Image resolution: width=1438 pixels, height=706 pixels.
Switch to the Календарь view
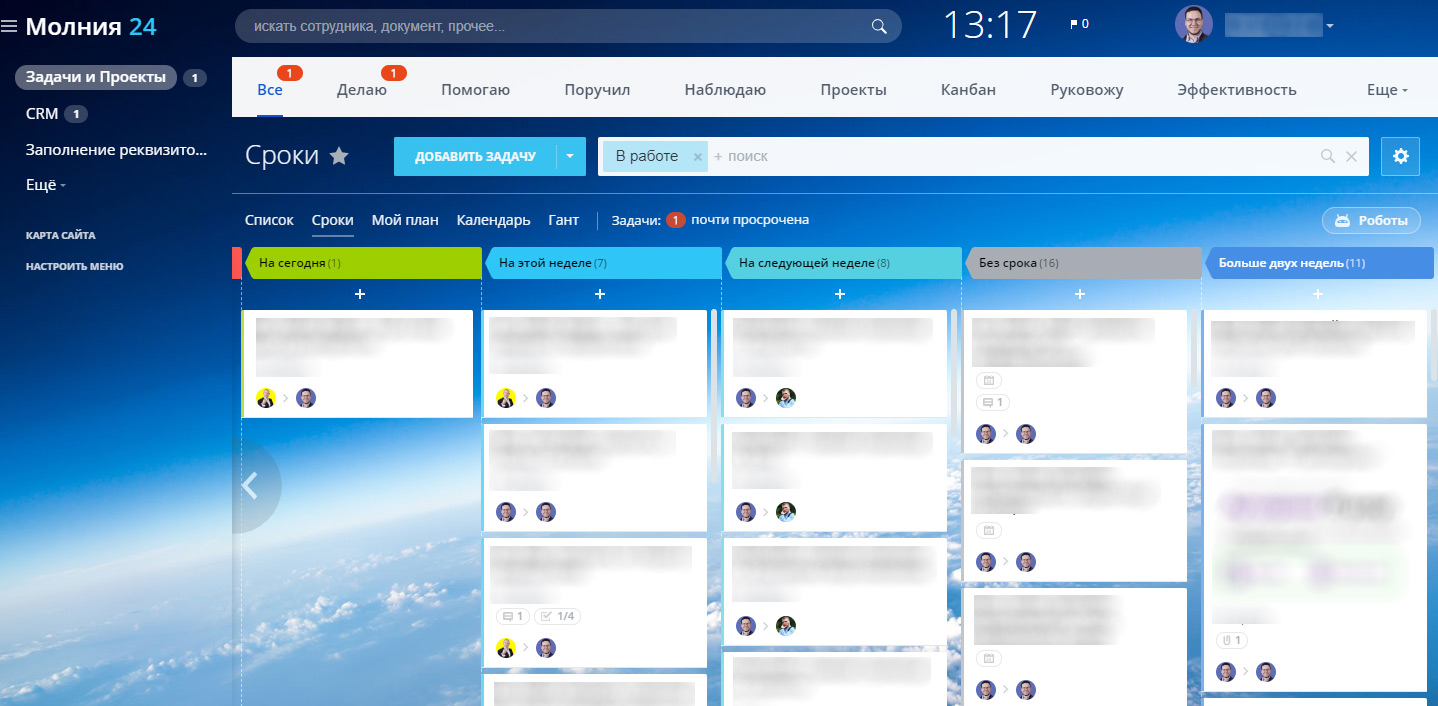coord(494,220)
